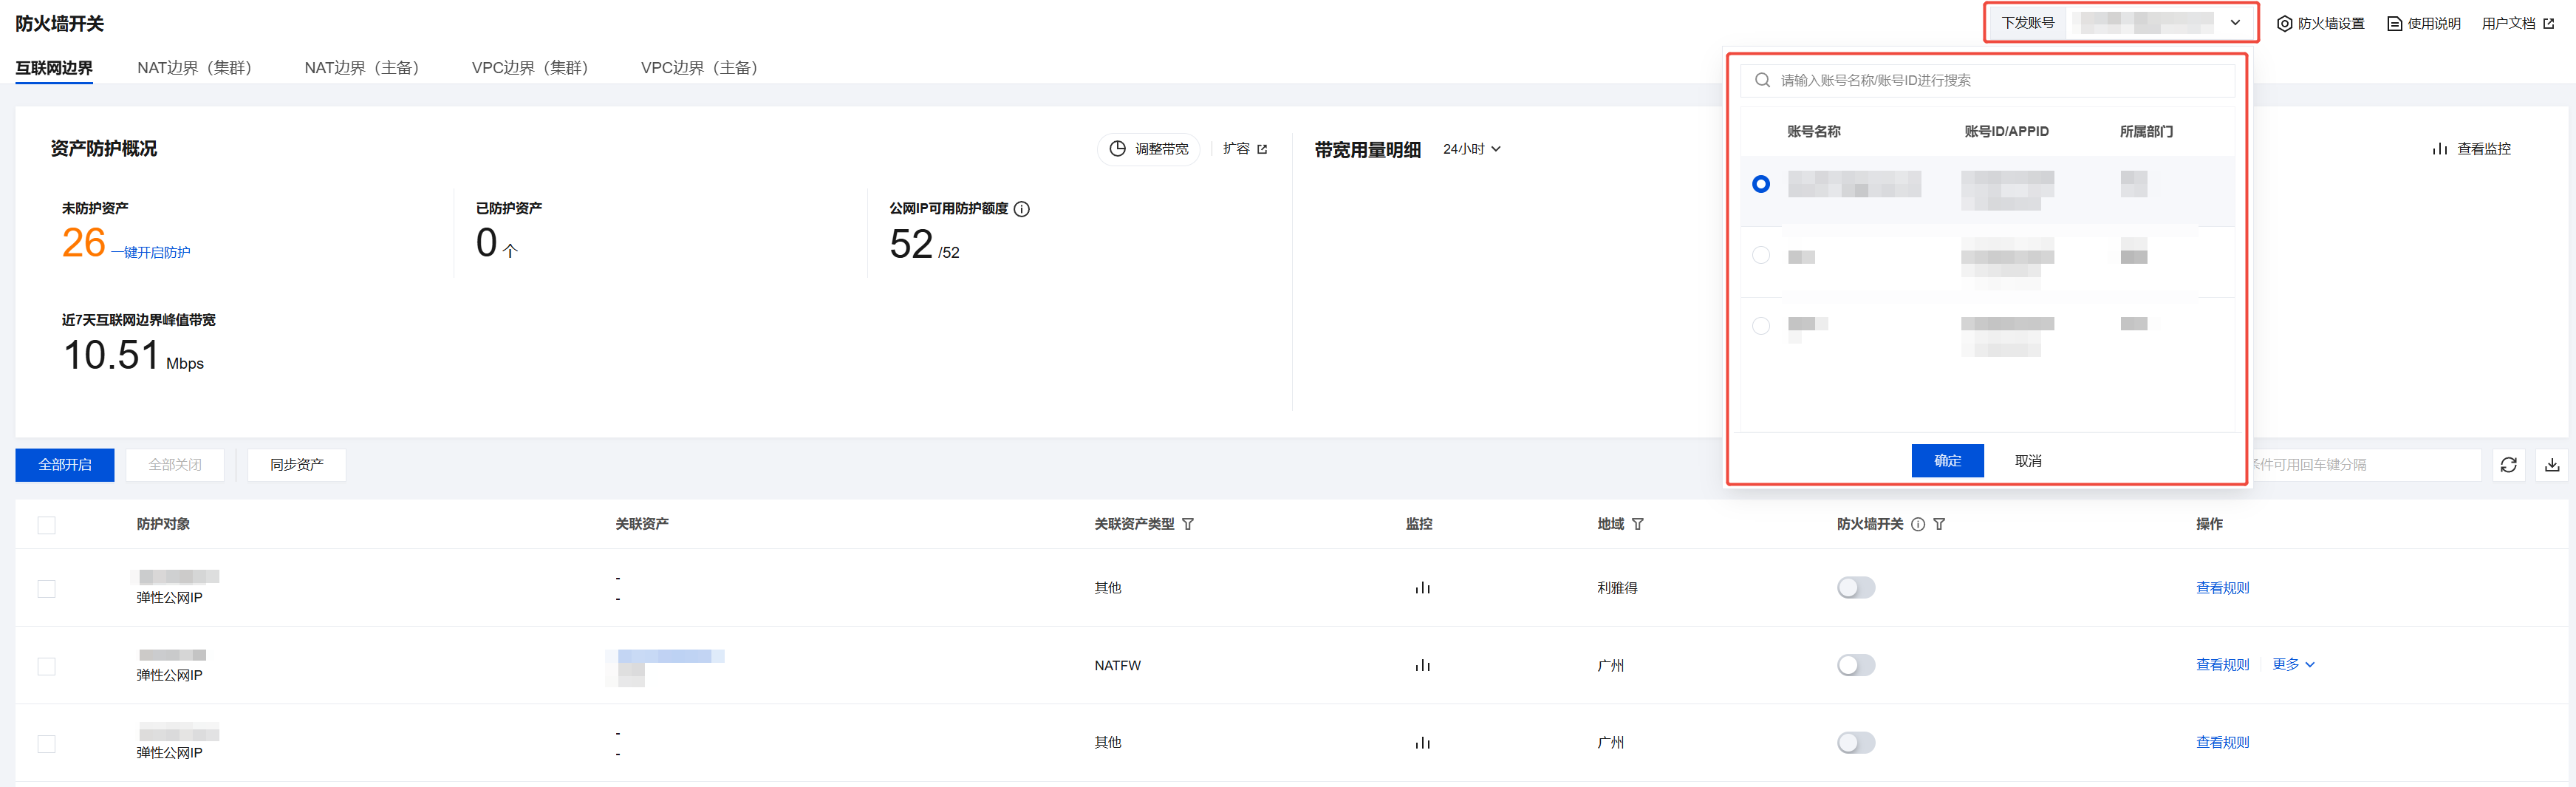Click the account name/ID search field
This screenshot has width=2576, height=787.
click(1987, 80)
